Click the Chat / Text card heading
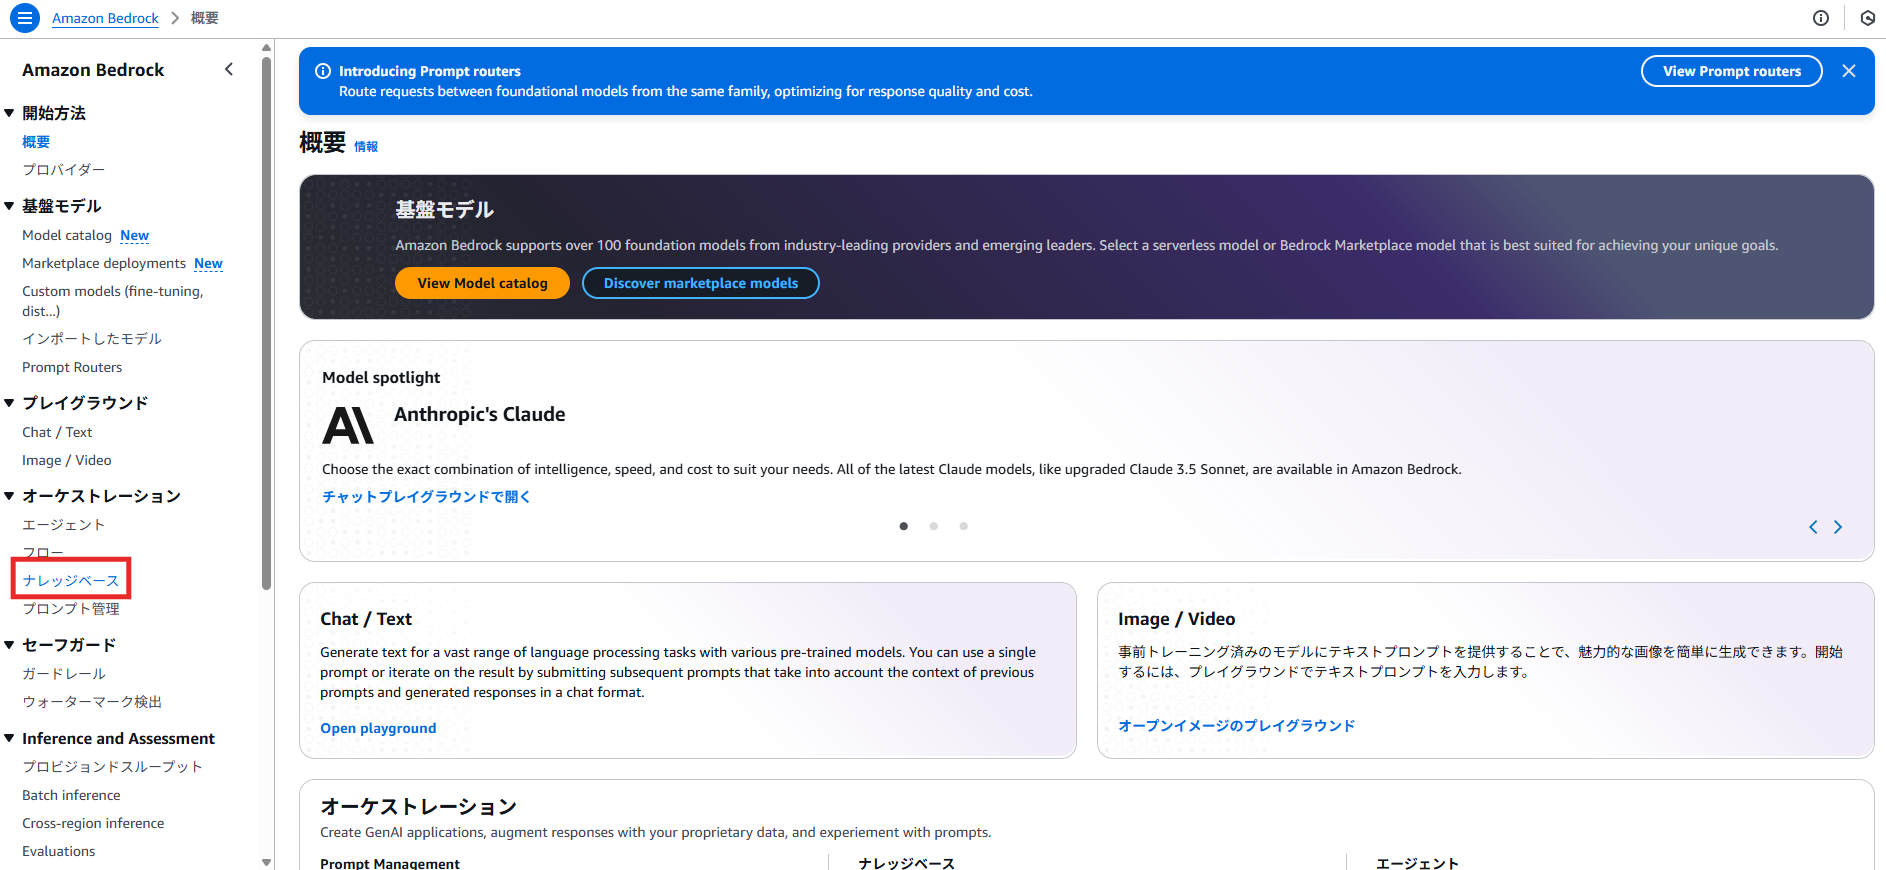Viewport: 1886px width, 870px height. [x=366, y=619]
